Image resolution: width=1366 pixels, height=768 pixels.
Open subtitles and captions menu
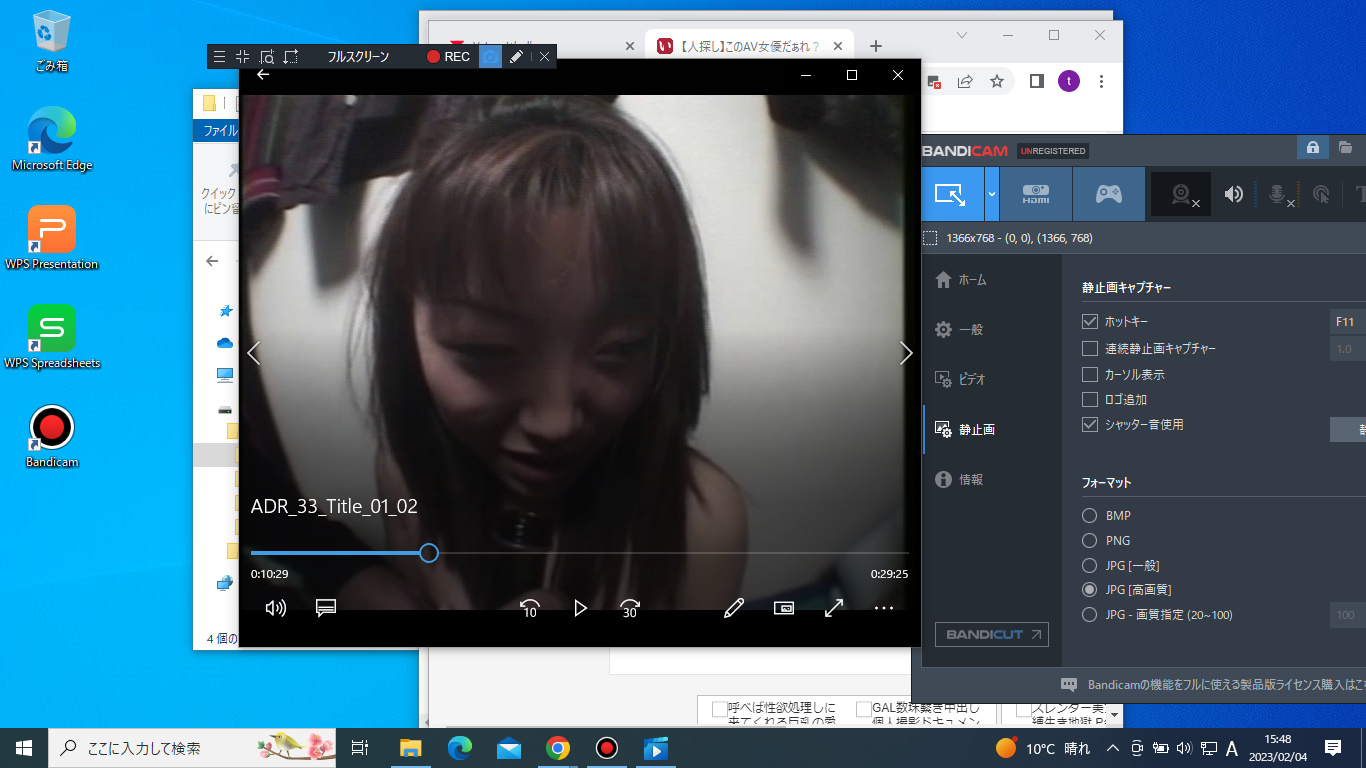coord(325,608)
